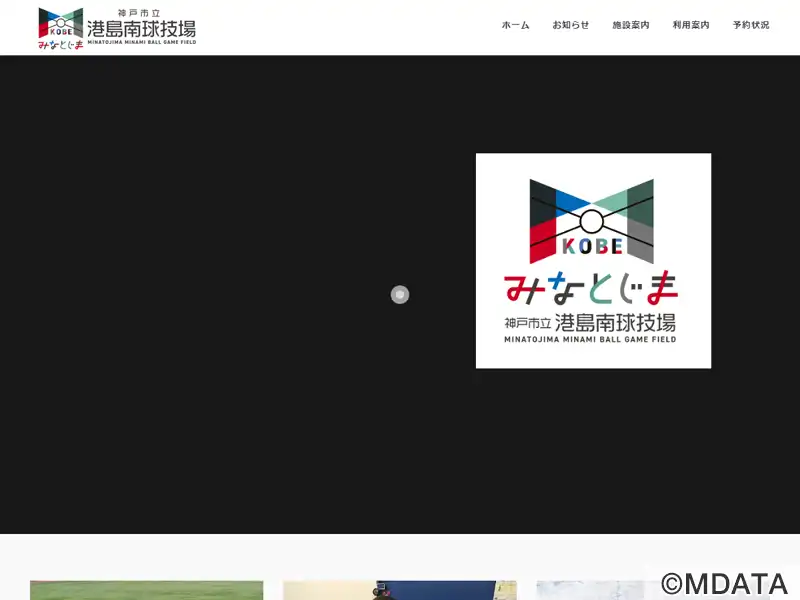Open the 施設案内 menu item

(631, 25)
